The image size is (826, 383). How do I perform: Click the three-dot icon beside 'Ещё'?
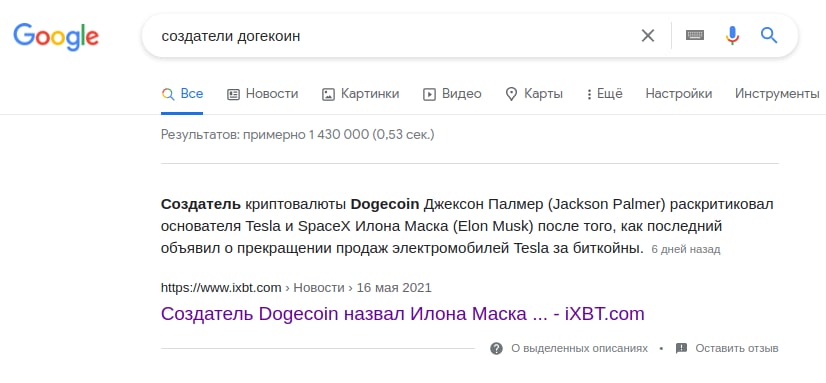pos(589,94)
